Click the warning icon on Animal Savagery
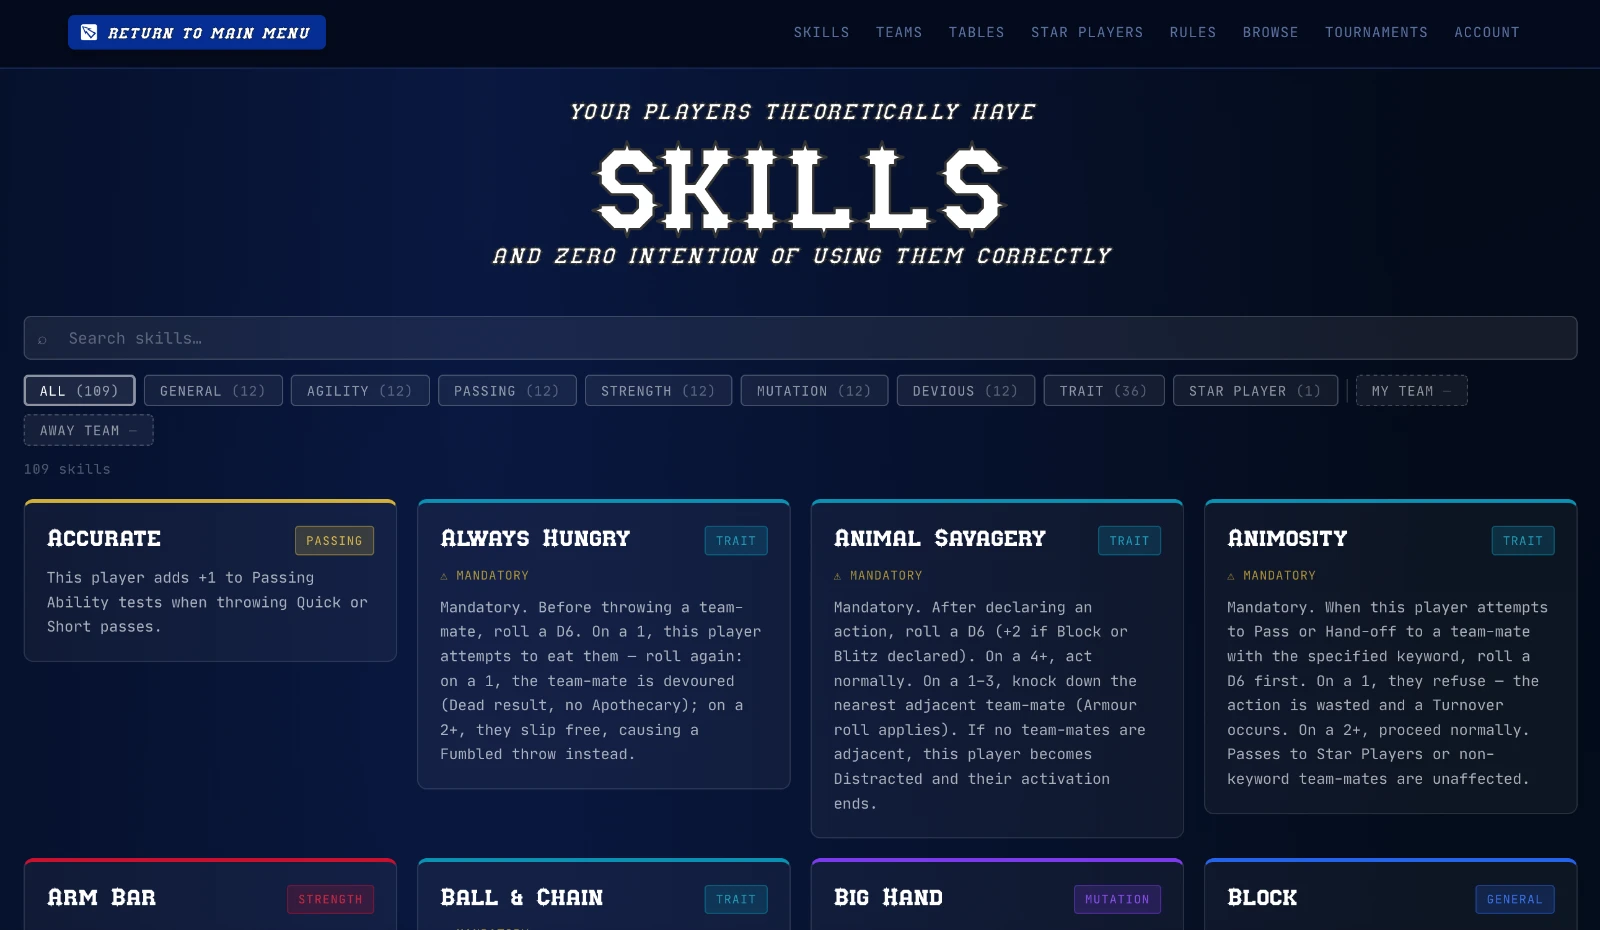The height and width of the screenshot is (930, 1600). (x=838, y=576)
